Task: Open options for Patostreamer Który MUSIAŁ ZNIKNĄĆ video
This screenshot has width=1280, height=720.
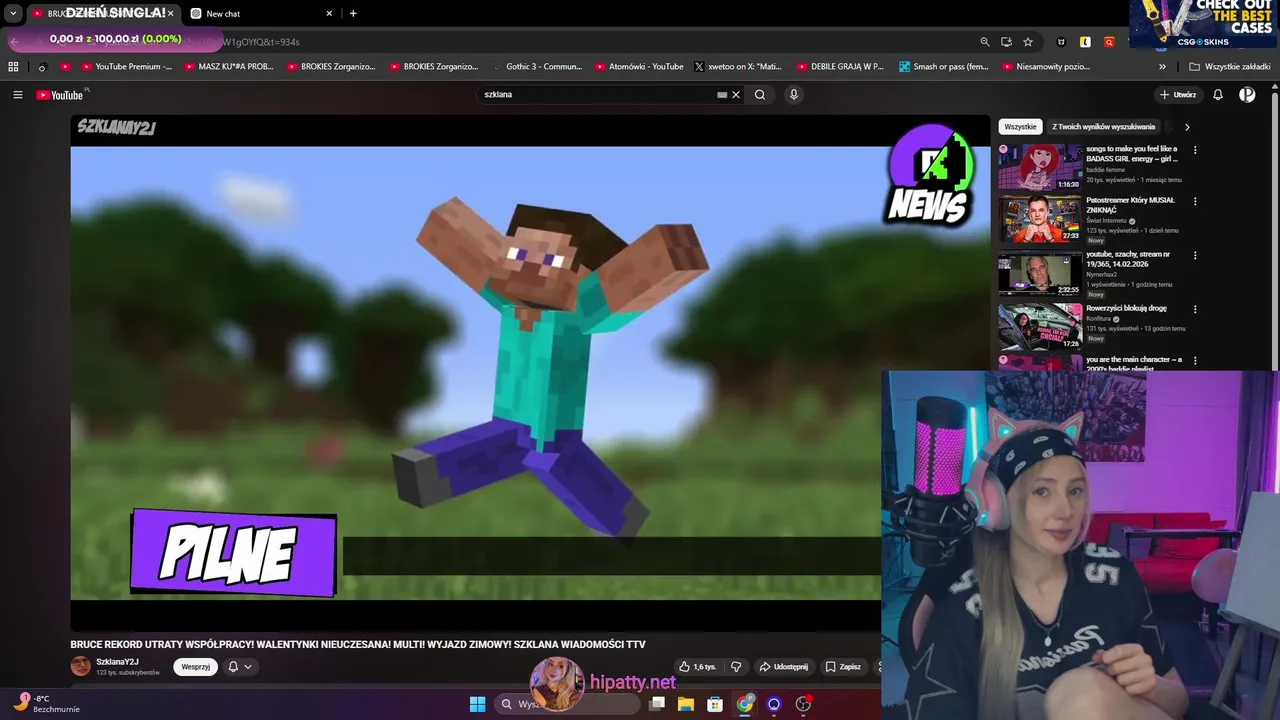Action: pyautogui.click(x=1195, y=202)
